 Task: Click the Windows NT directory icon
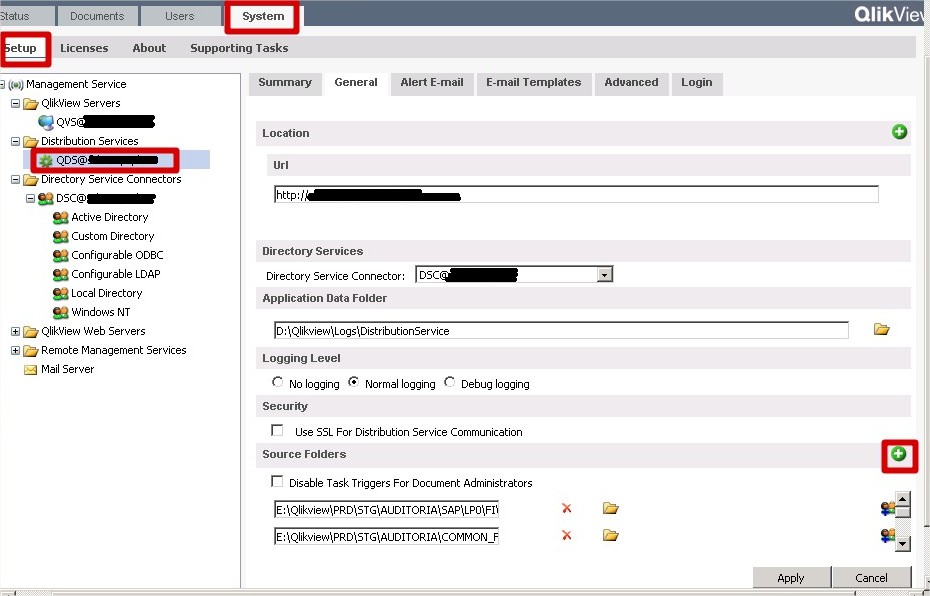60,313
